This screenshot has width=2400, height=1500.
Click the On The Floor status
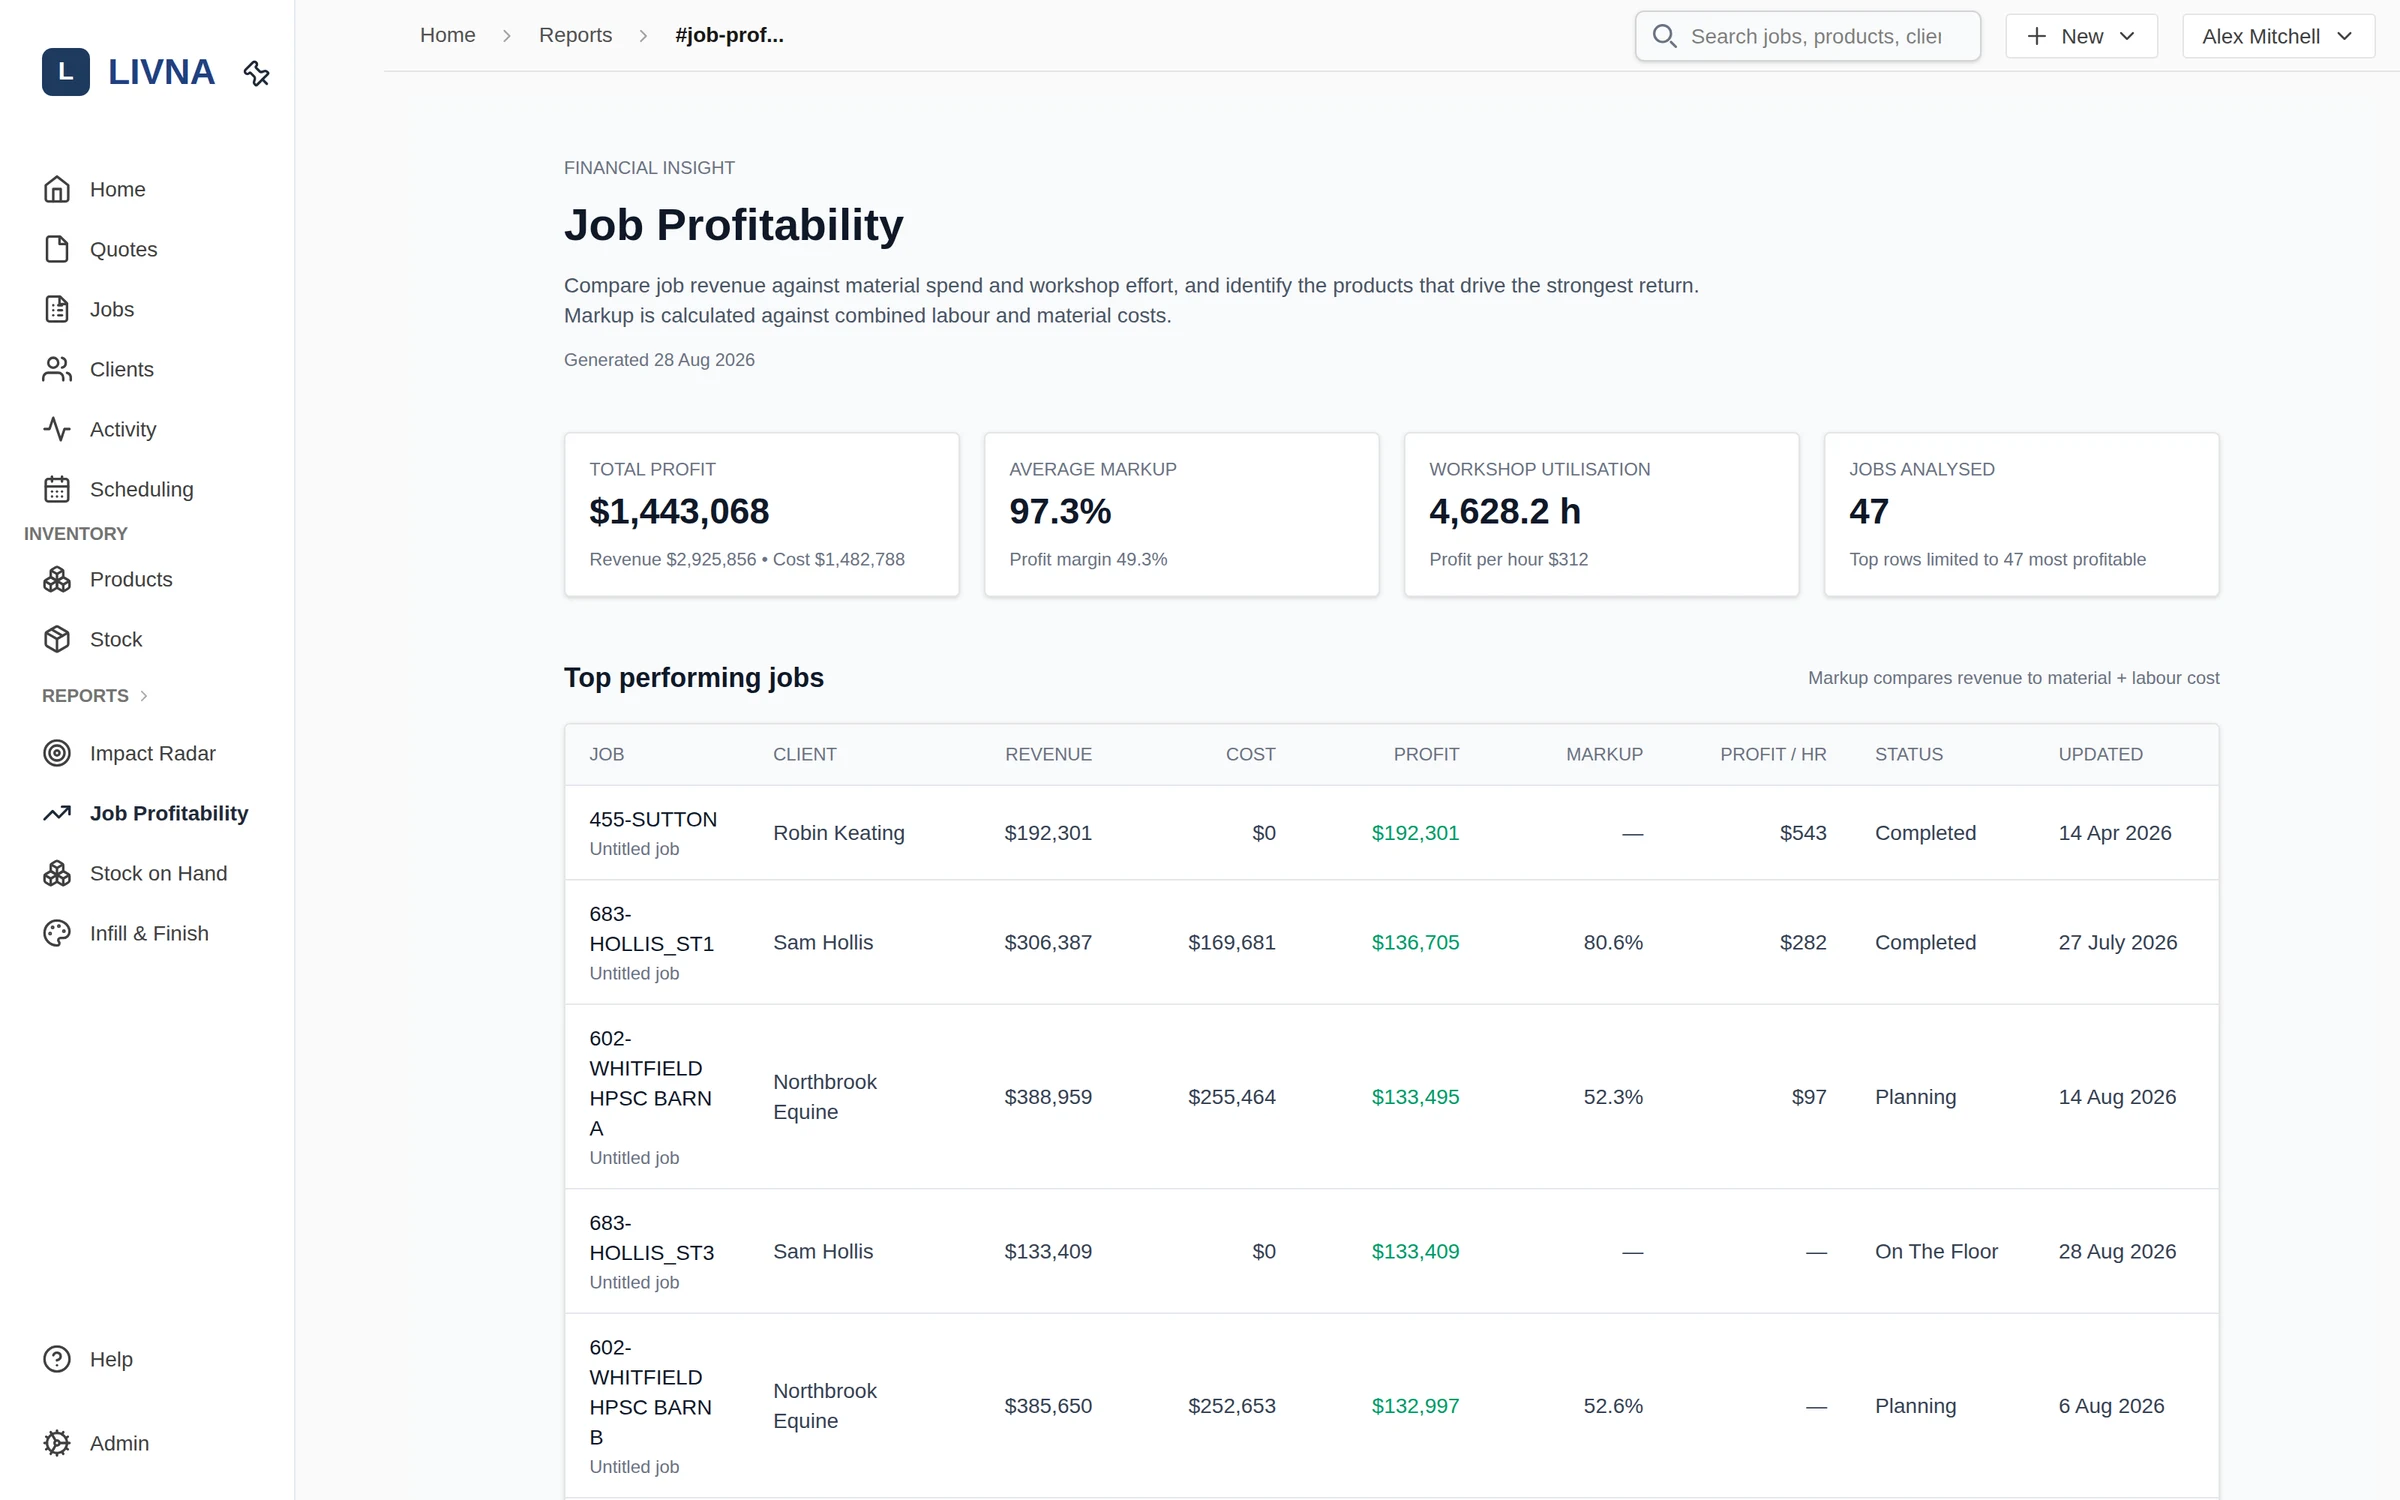[x=1936, y=1251]
